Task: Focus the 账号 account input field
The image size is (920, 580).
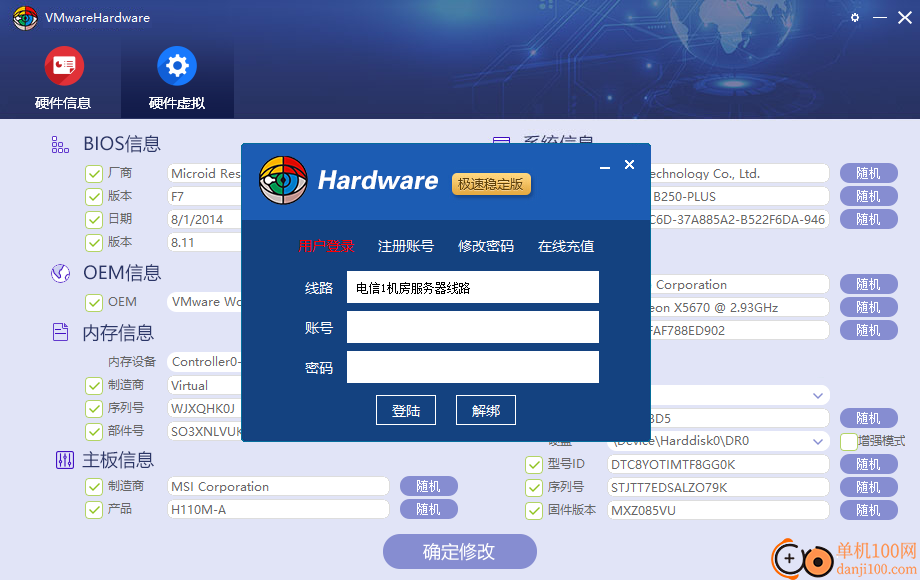Action: pyautogui.click(x=473, y=327)
